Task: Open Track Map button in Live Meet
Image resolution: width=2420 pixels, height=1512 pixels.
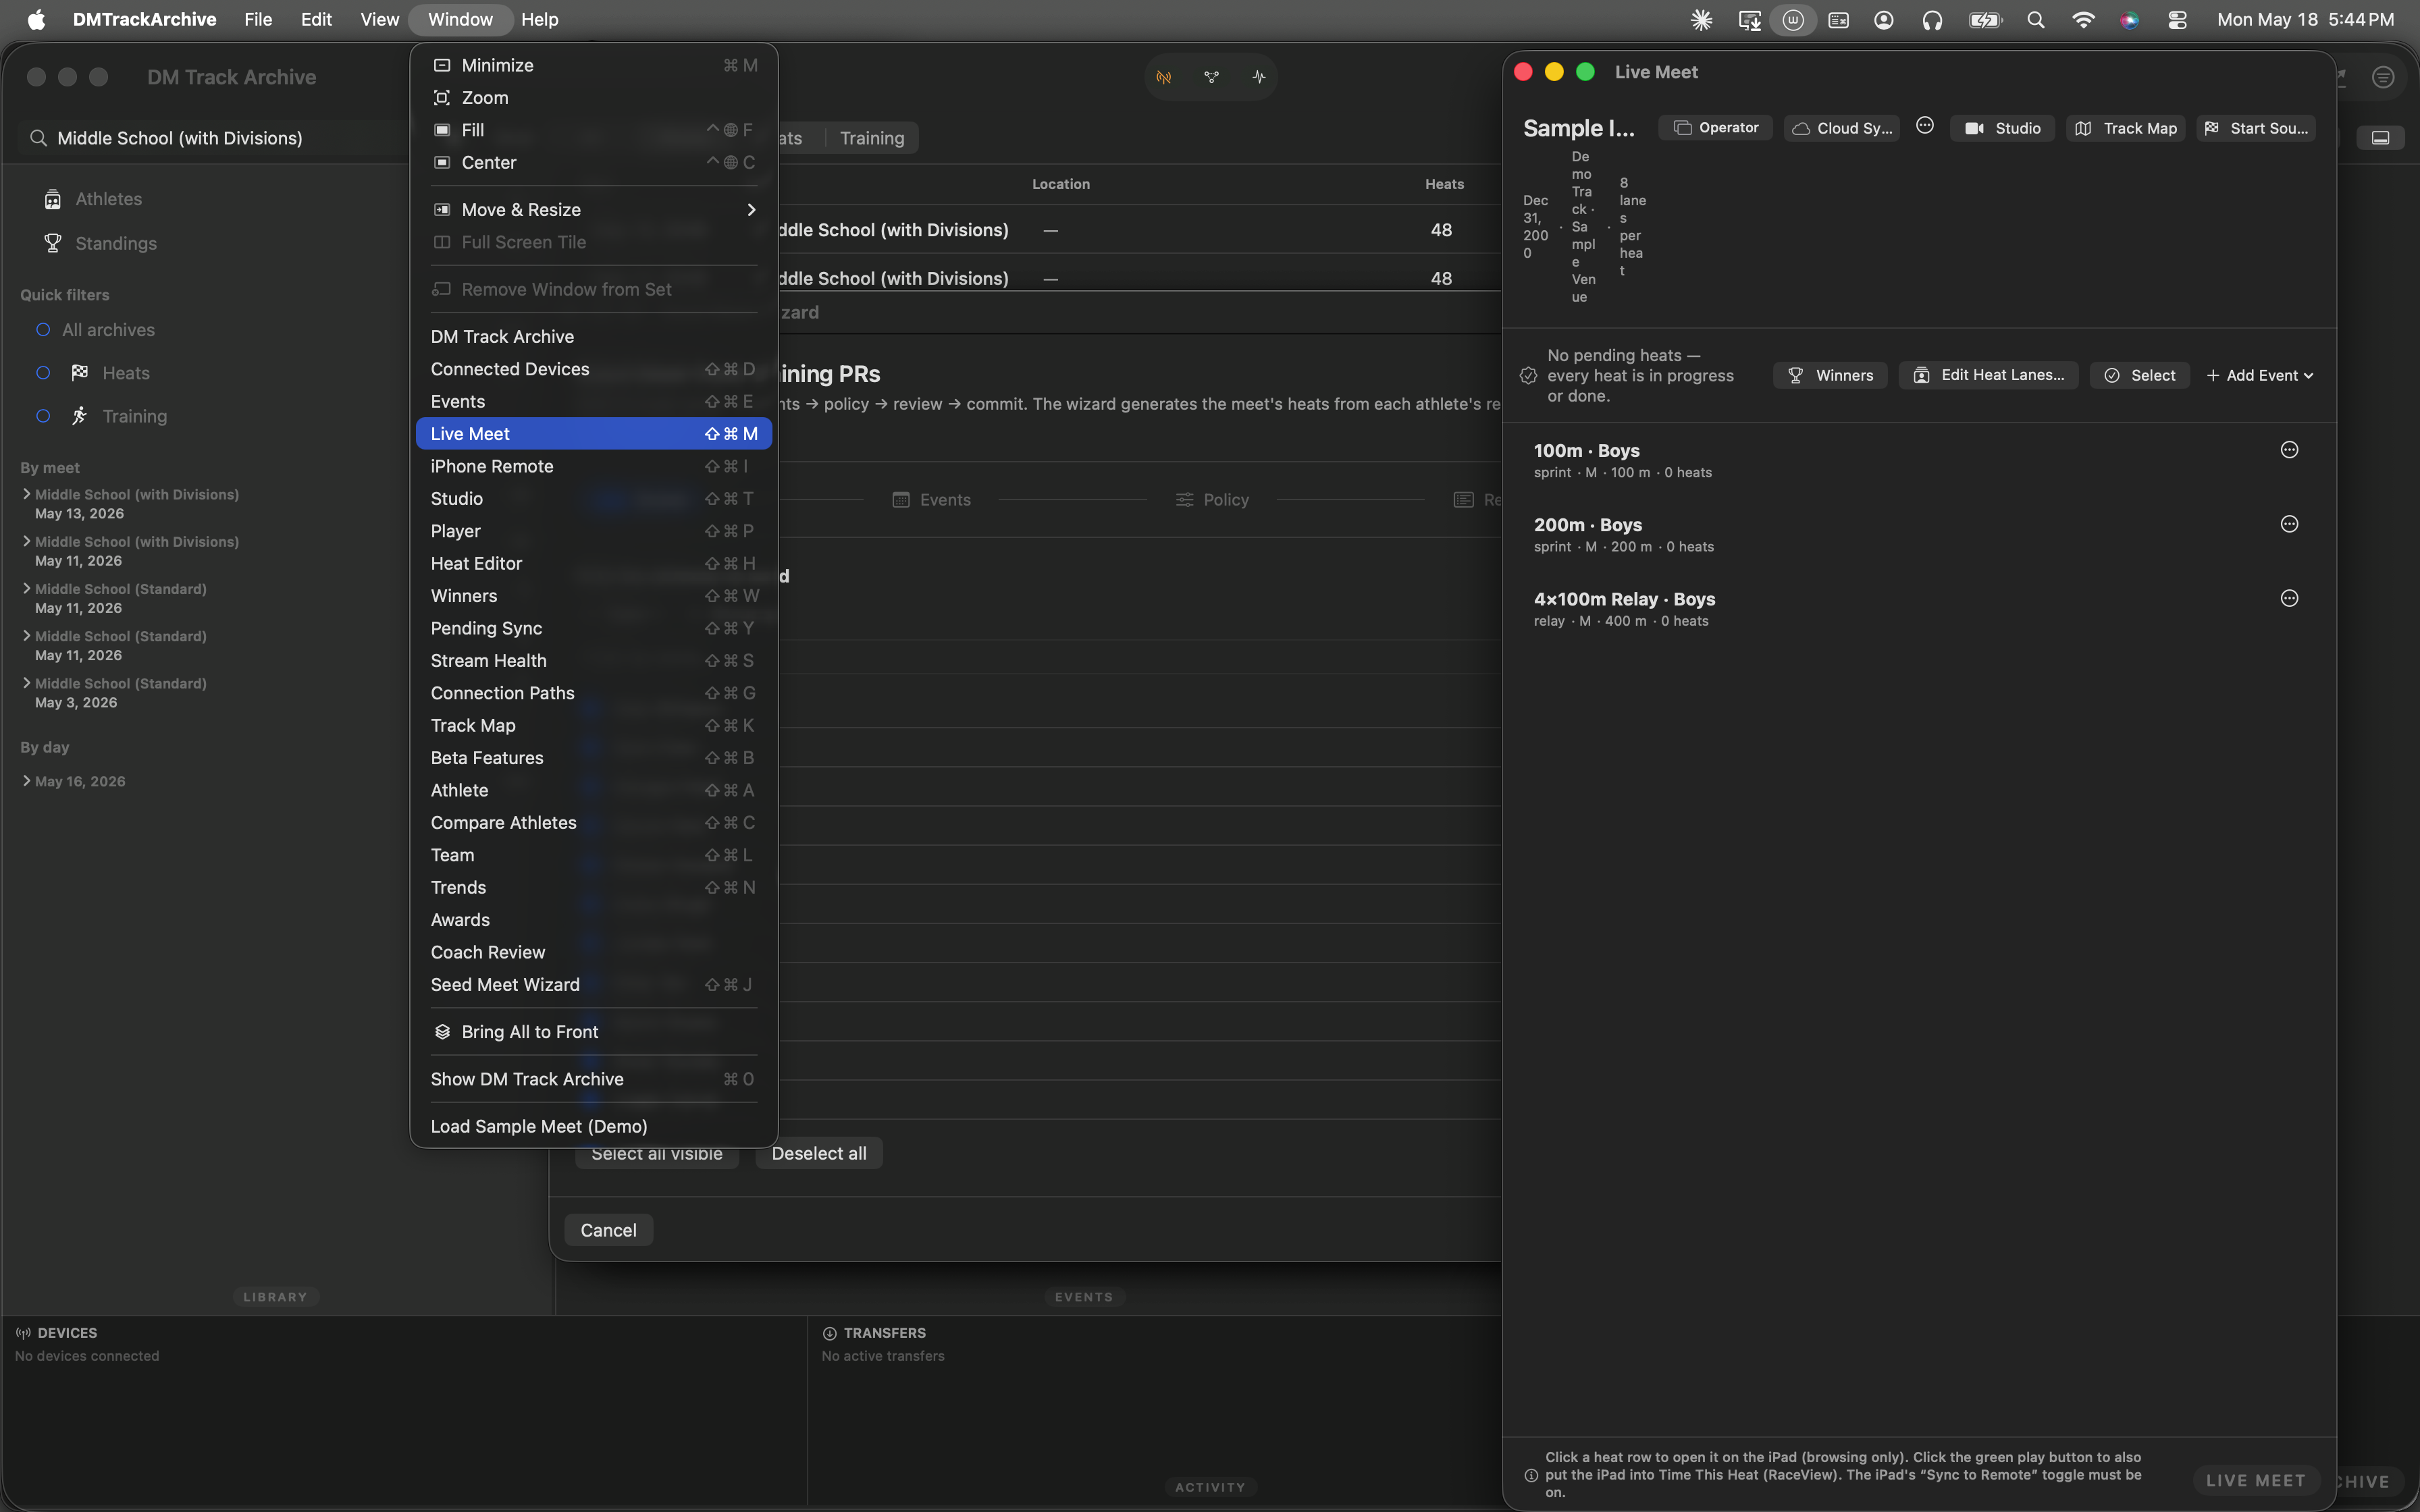Action: tap(2125, 128)
